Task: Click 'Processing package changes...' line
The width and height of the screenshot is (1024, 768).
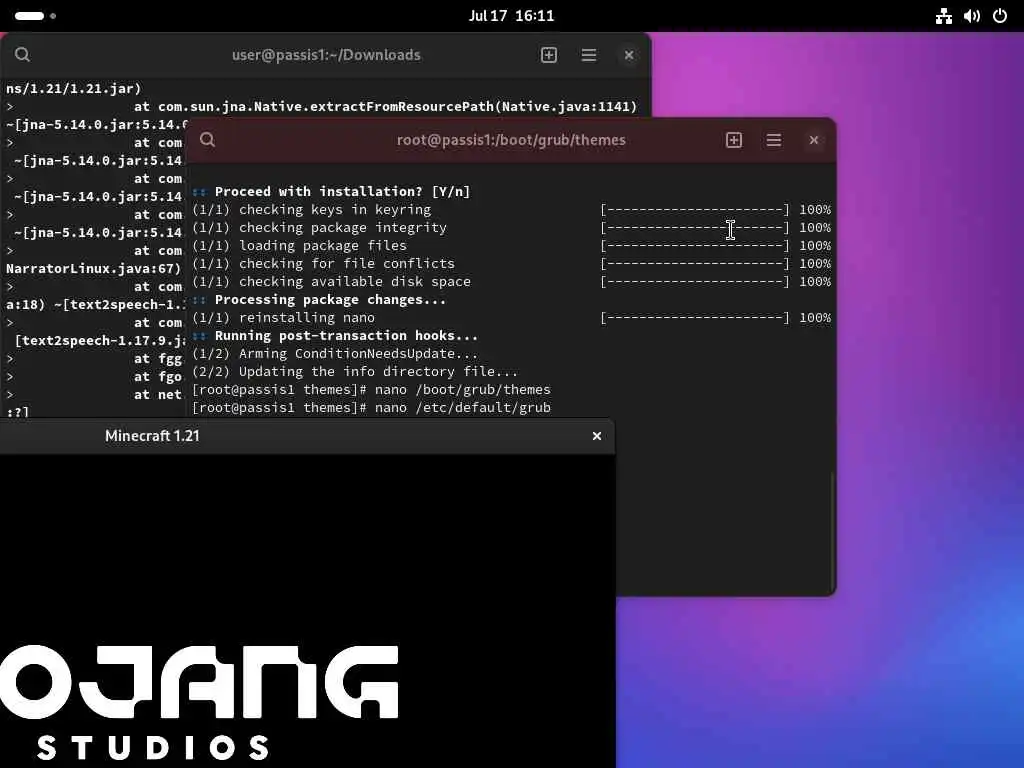Action: point(330,299)
